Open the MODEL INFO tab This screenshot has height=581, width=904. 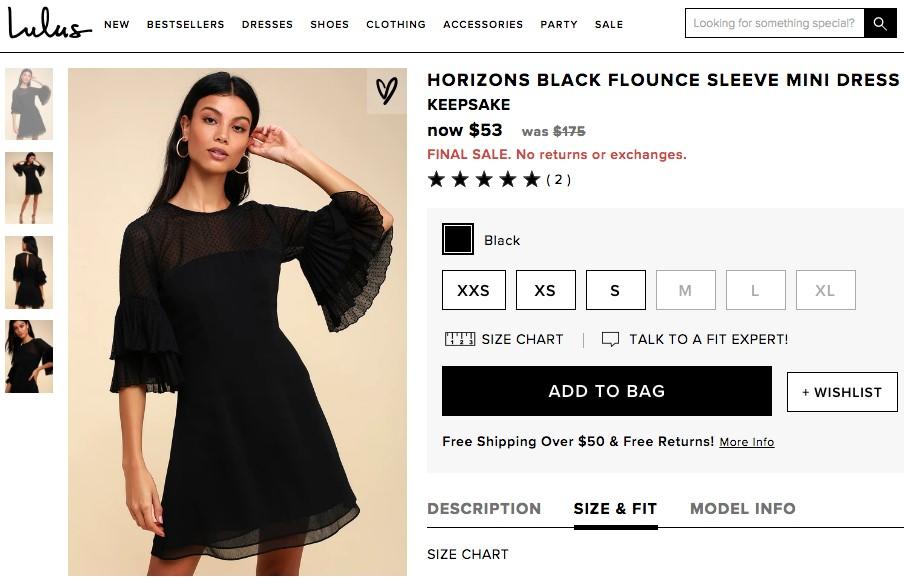click(742, 509)
